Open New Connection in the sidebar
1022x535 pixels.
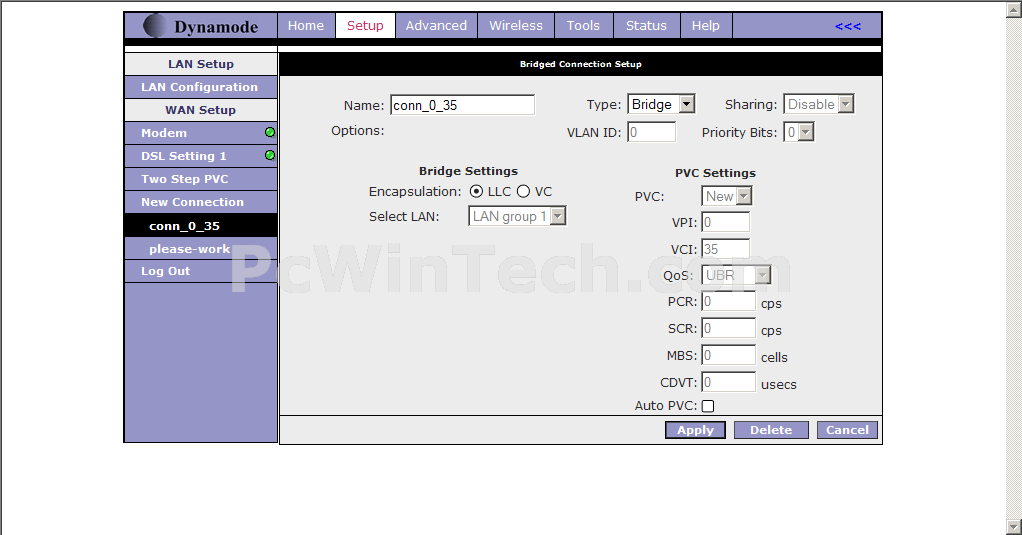click(201, 202)
